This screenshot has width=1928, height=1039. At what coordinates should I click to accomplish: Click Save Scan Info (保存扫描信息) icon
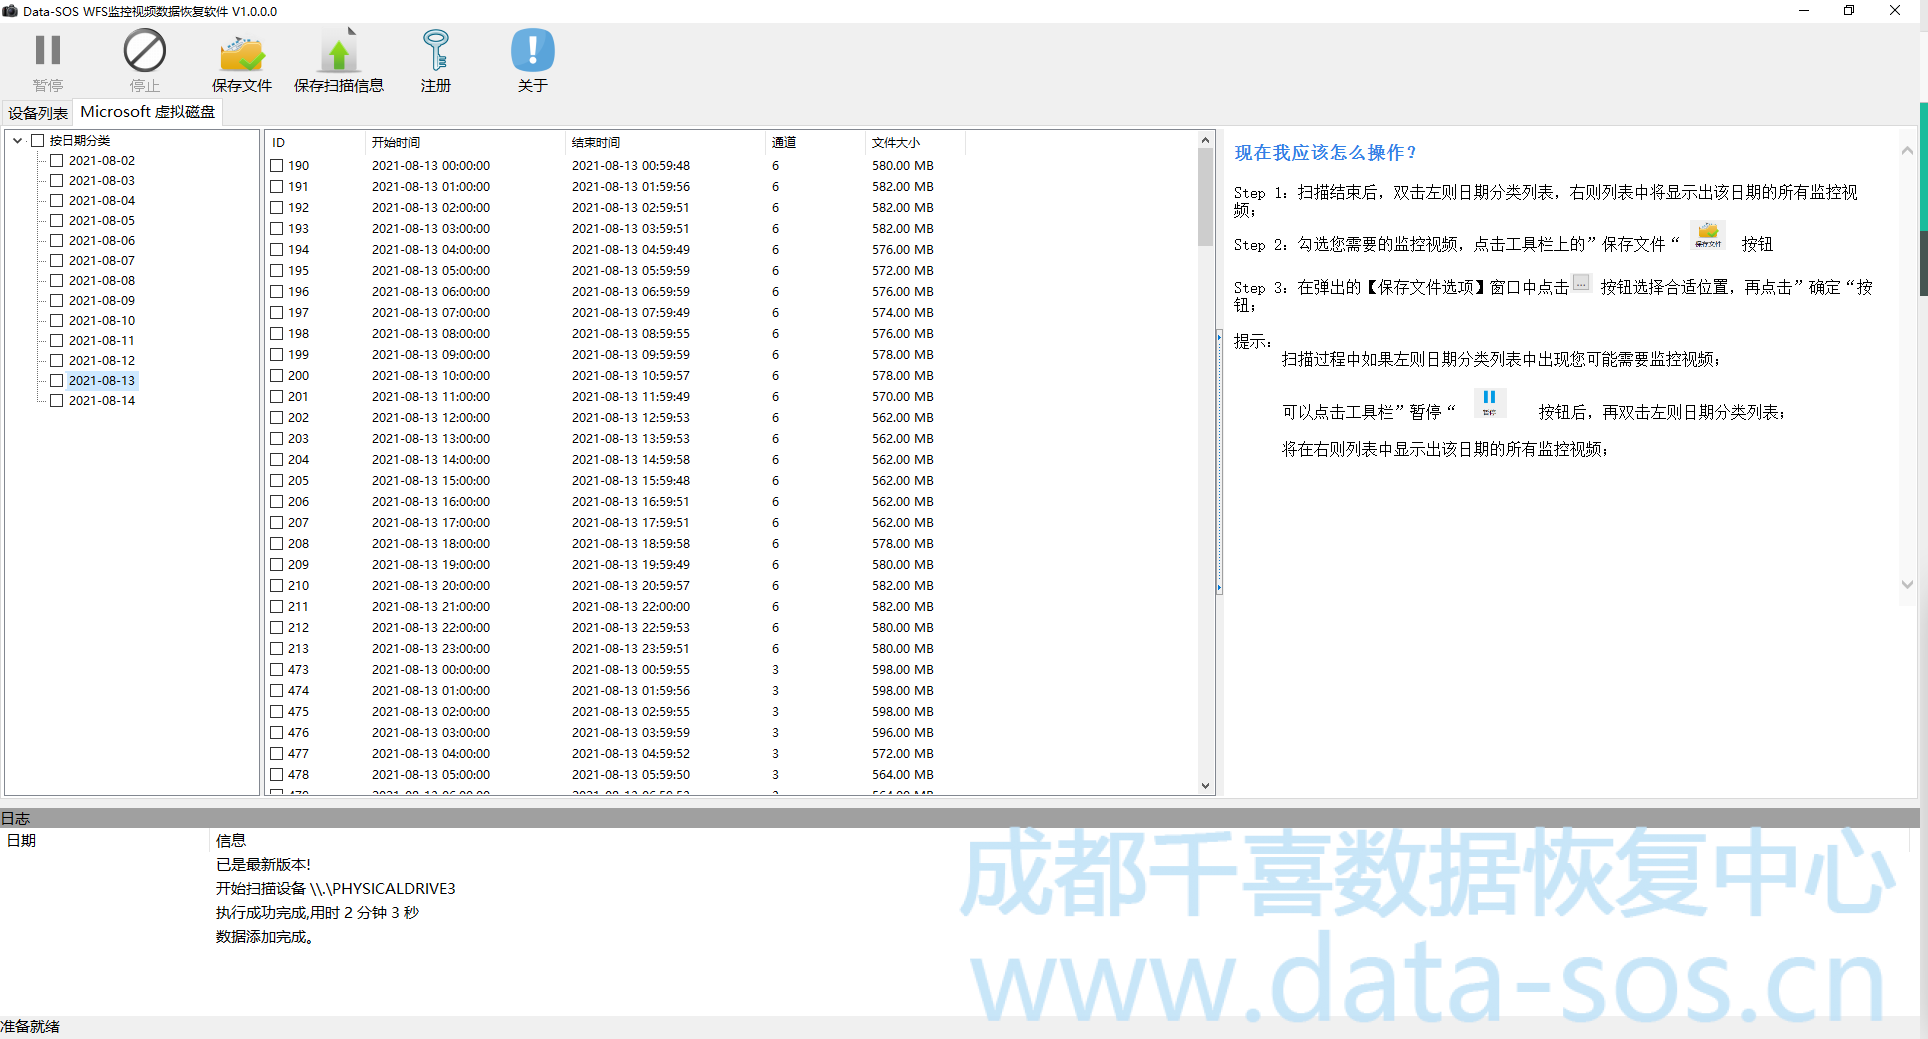[338, 52]
